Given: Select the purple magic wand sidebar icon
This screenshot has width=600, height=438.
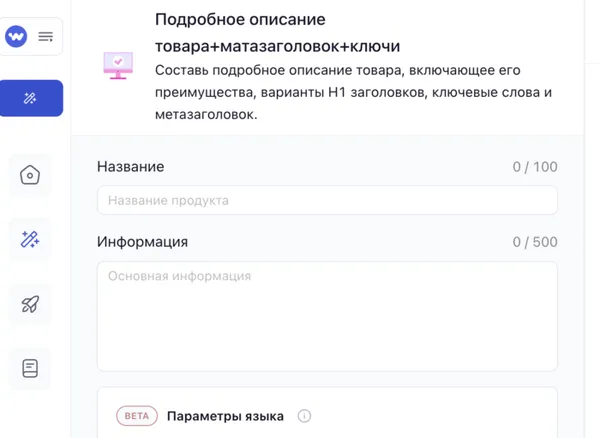Looking at the screenshot, I should [x=30, y=239].
